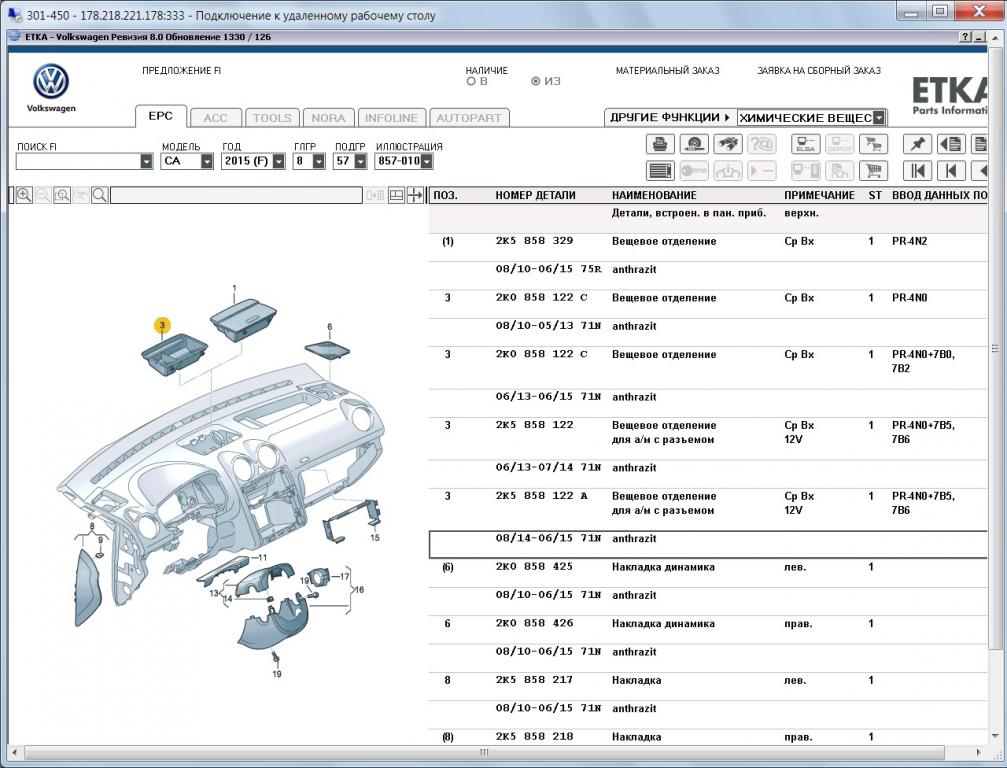Switch to the ACC tab
The width and height of the screenshot is (1007, 768).
(216, 118)
